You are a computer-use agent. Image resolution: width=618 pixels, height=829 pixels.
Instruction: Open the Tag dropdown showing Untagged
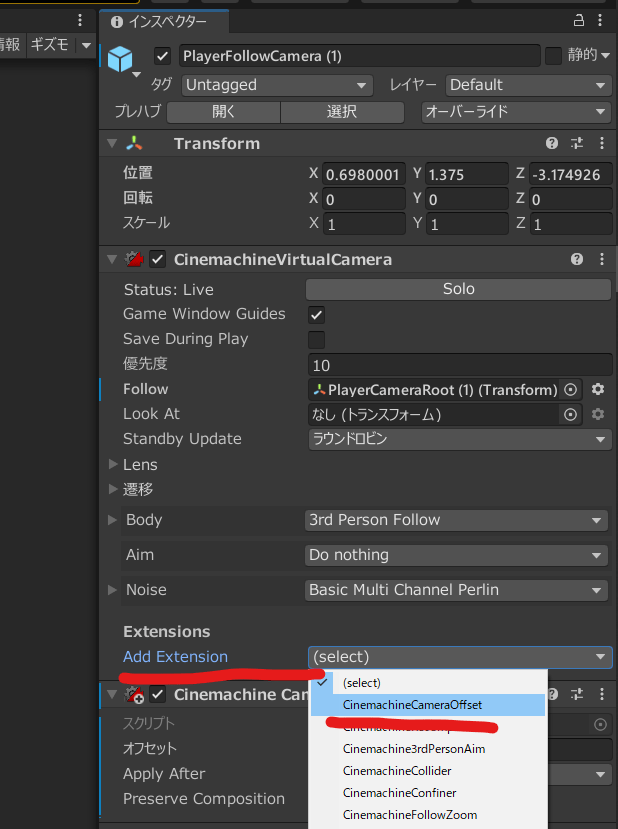click(x=278, y=85)
